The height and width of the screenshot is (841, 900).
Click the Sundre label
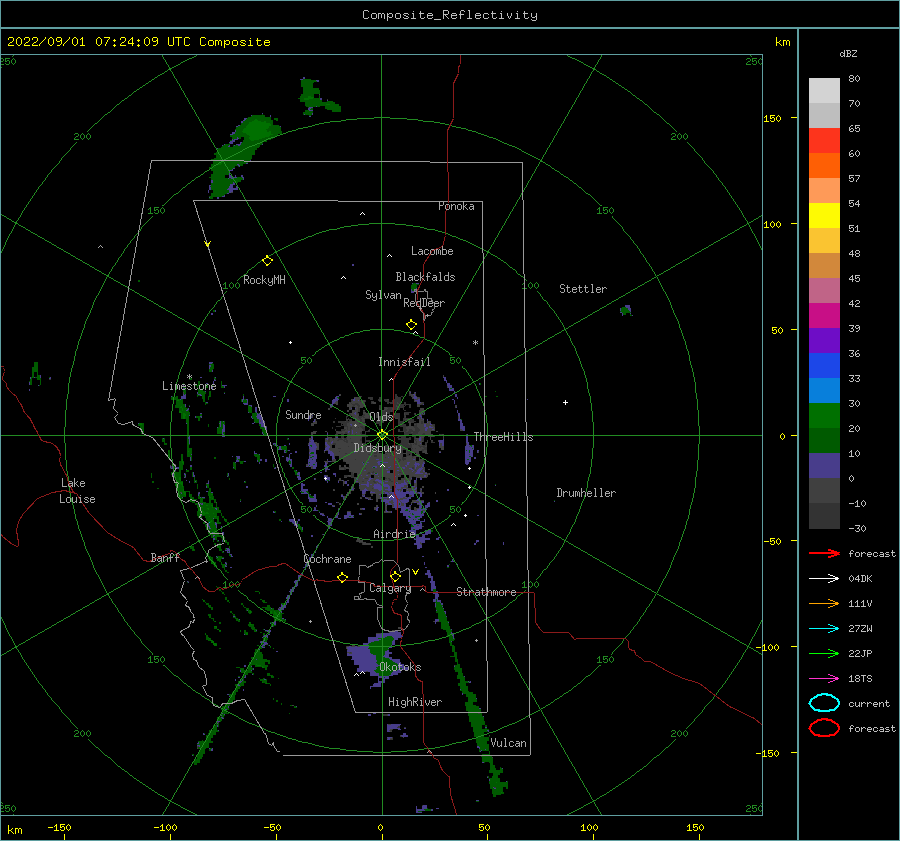coord(303,414)
